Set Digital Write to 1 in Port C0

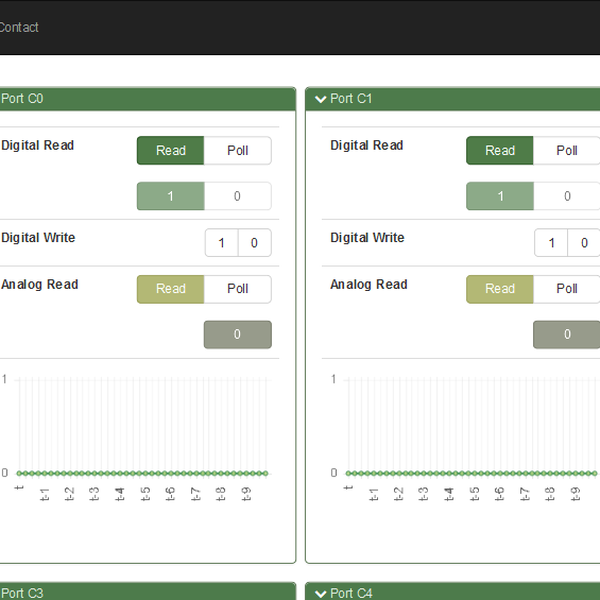(222, 243)
